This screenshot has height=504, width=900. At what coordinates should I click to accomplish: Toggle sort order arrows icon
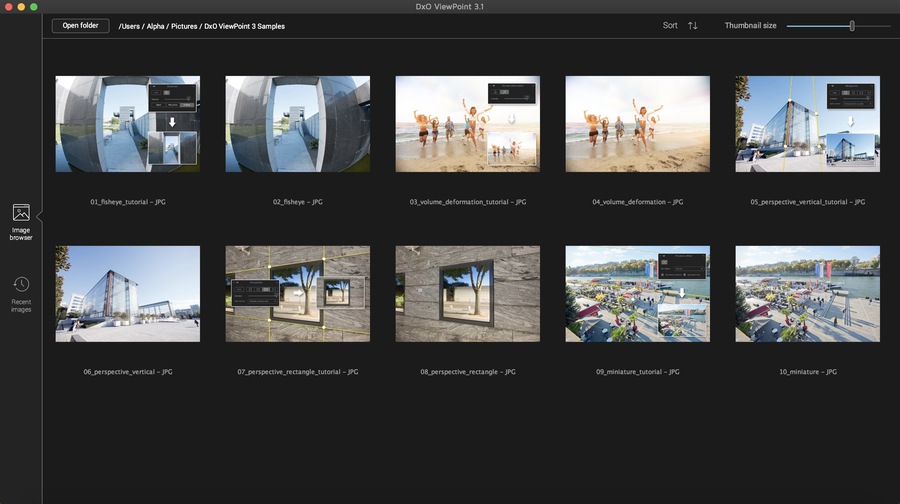pos(693,26)
